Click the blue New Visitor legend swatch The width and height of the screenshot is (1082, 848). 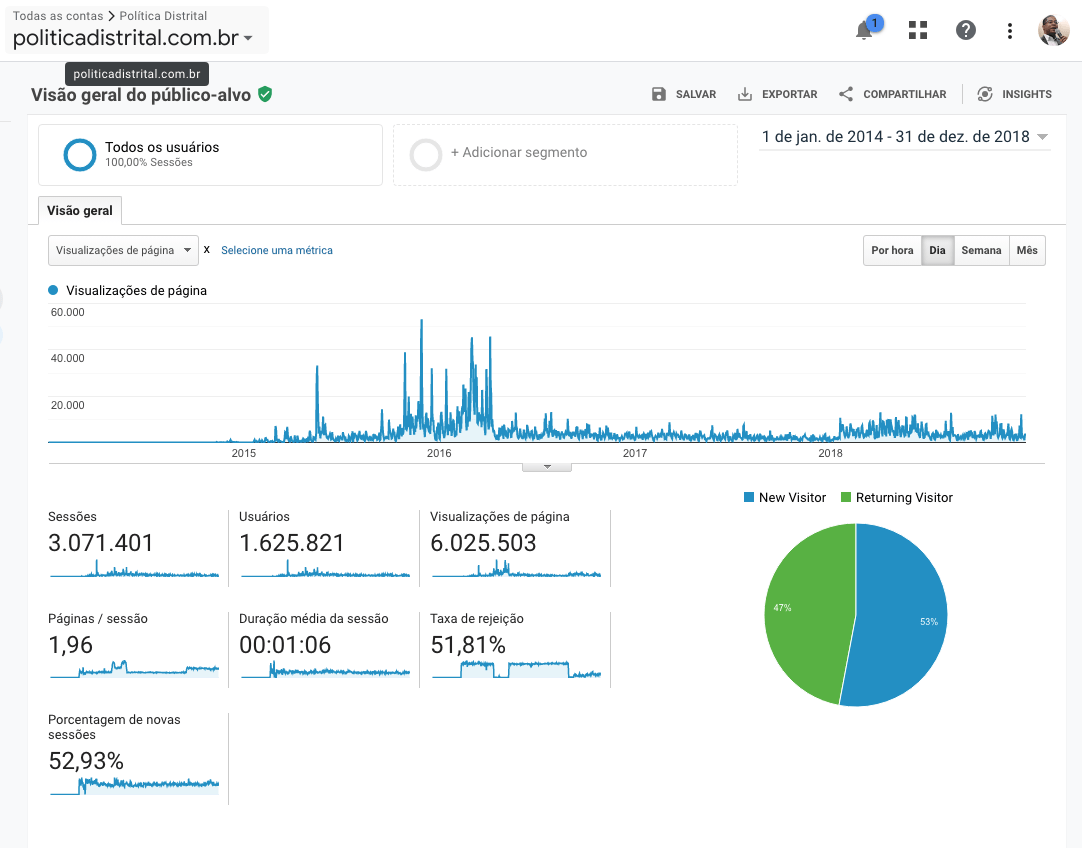click(749, 497)
